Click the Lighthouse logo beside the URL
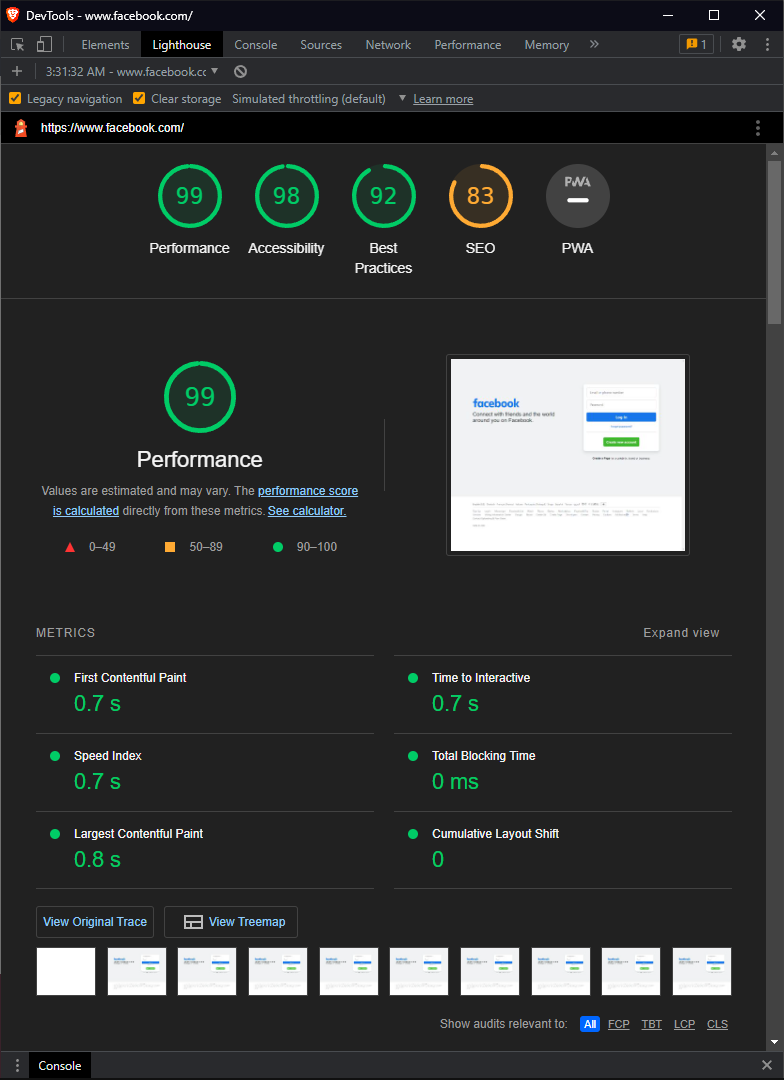This screenshot has height=1080, width=784. (x=21, y=127)
